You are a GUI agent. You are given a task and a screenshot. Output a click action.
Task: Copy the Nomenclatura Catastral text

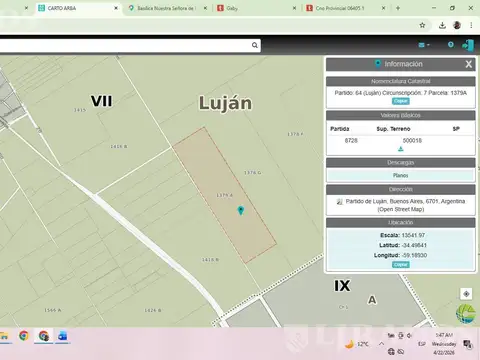pos(400,101)
